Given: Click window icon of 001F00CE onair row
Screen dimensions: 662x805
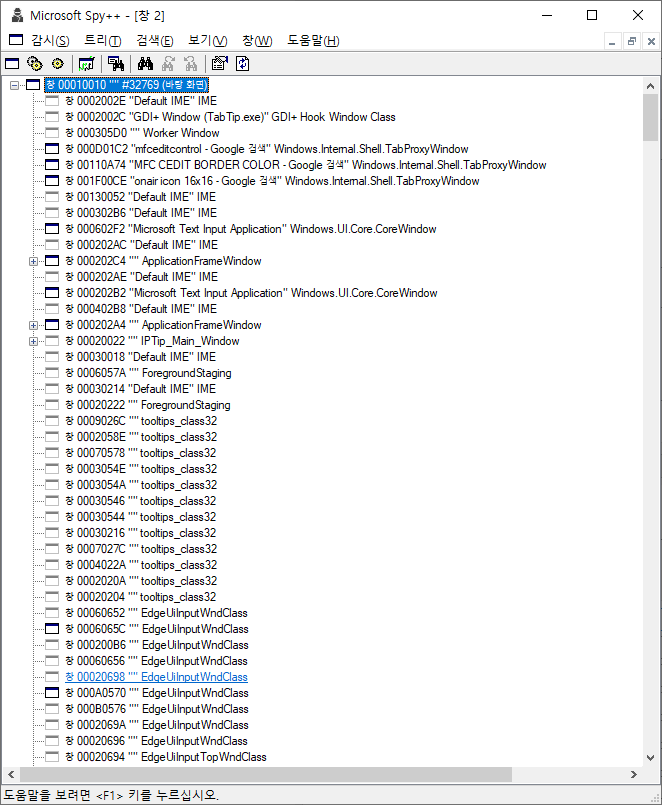Looking at the screenshot, I should tap(52, 181).
